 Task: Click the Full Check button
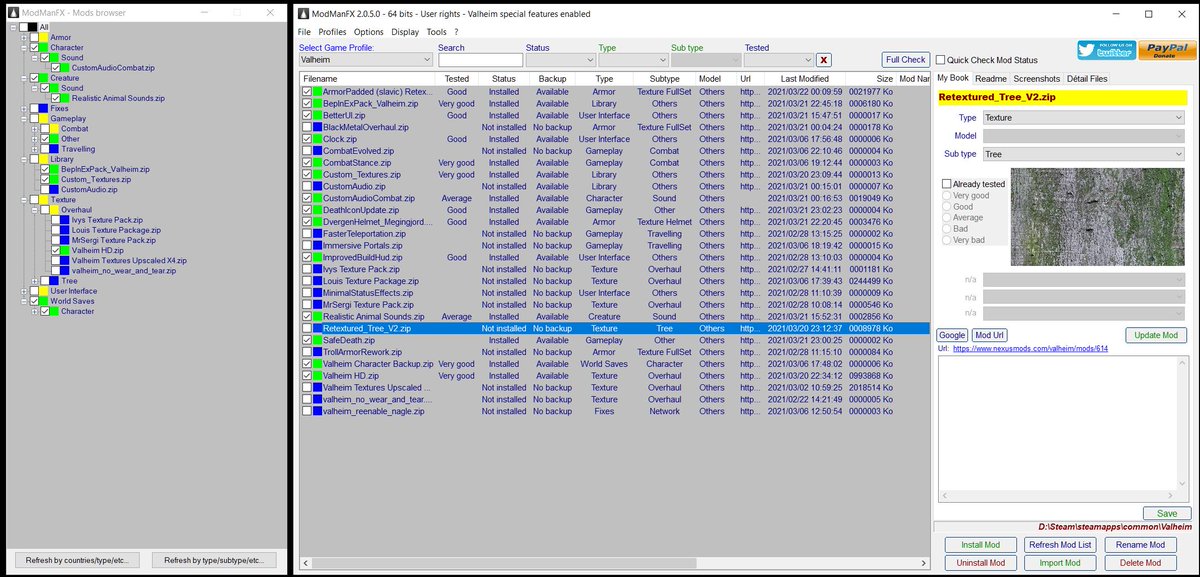(906, 59)
